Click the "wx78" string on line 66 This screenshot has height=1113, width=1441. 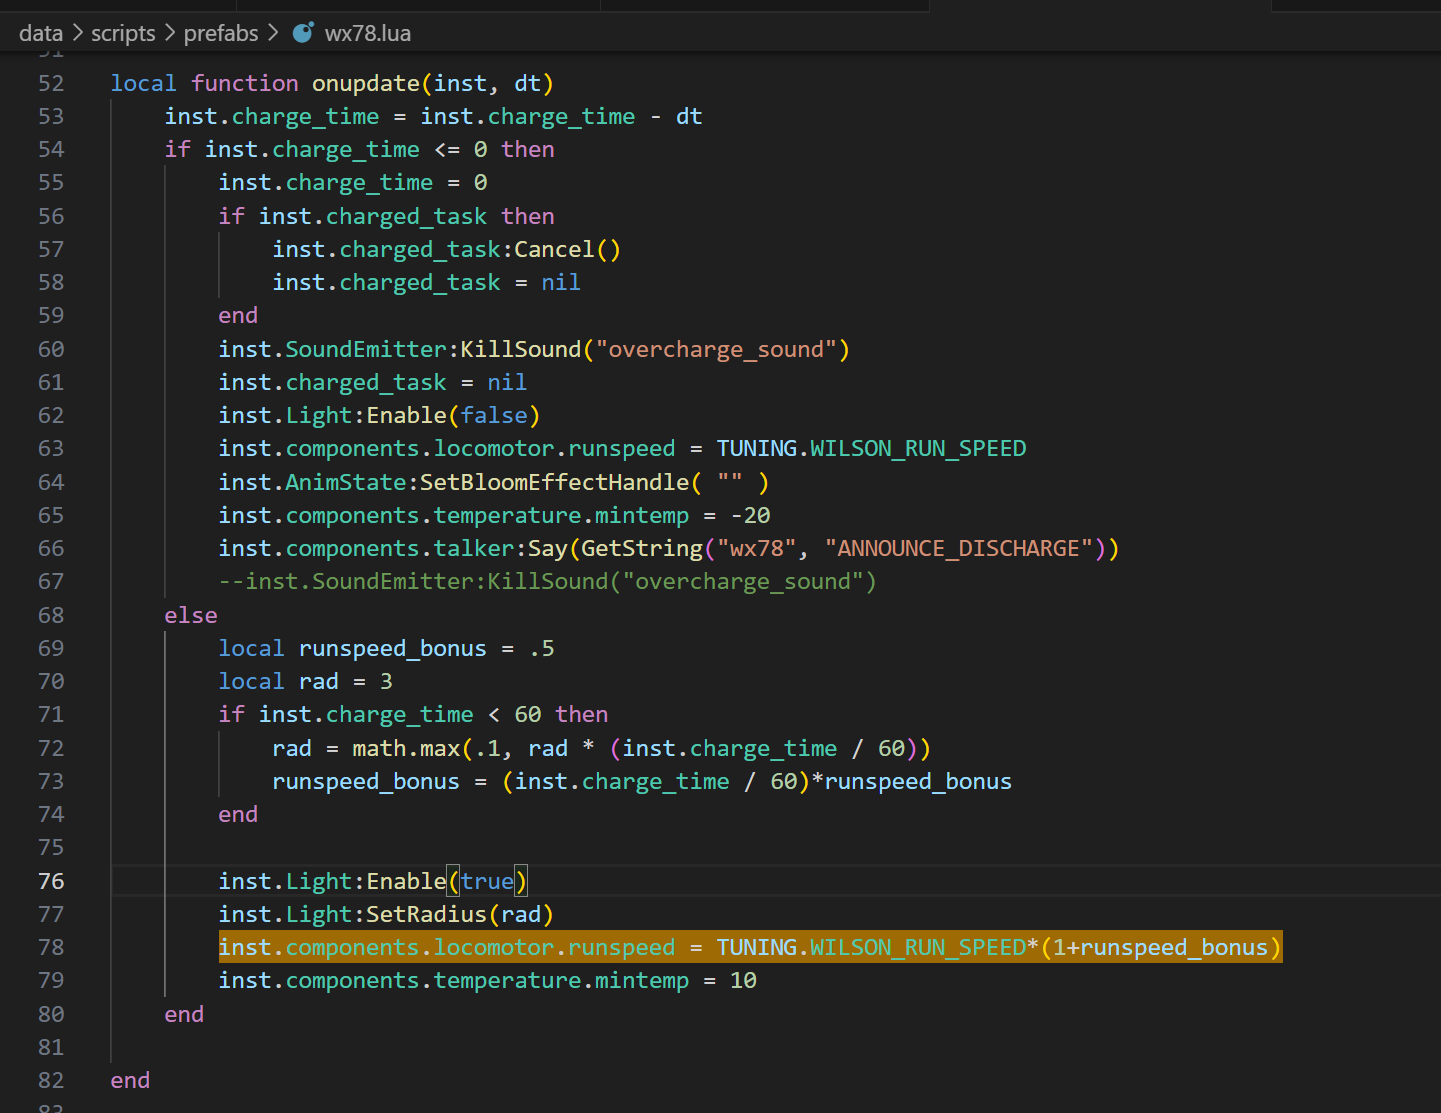pos(757,548)
